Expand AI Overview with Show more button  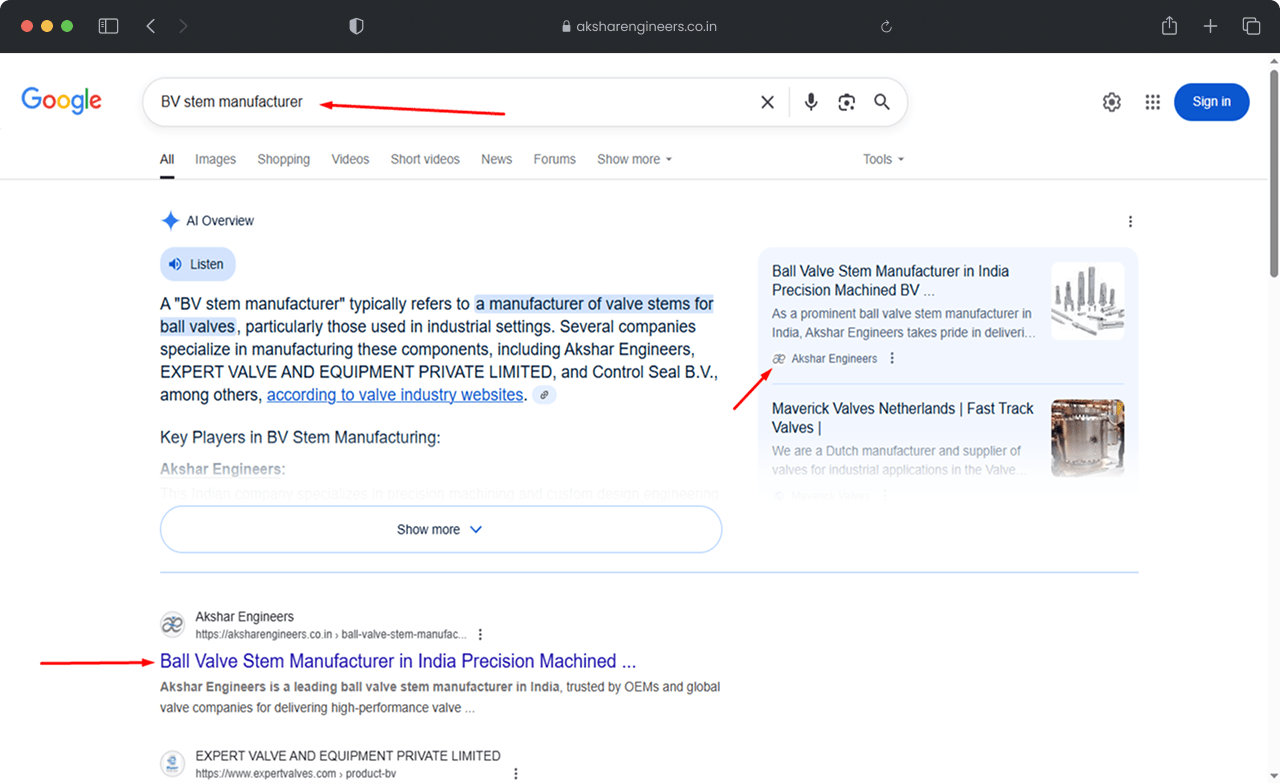pyautogui.click(x=441, y=529)
